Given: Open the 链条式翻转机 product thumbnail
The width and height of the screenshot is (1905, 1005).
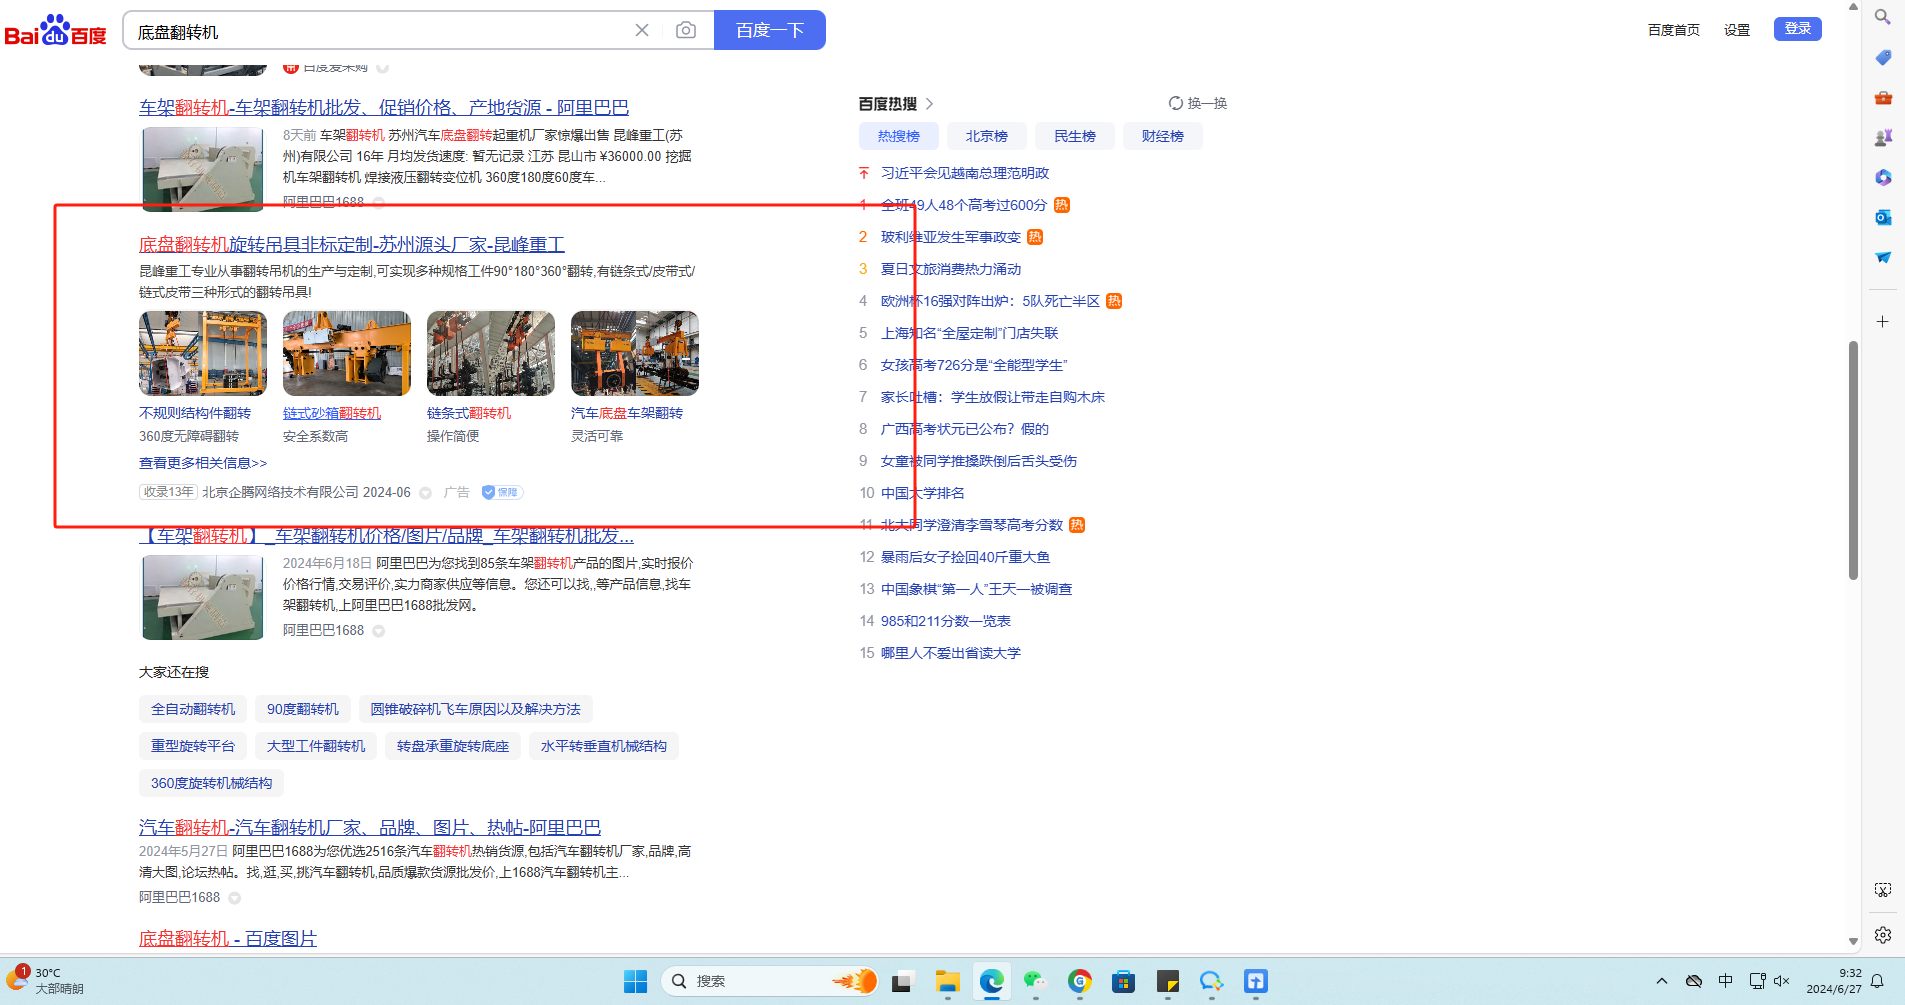Looking at the screenshot, I should coord(490,353).
